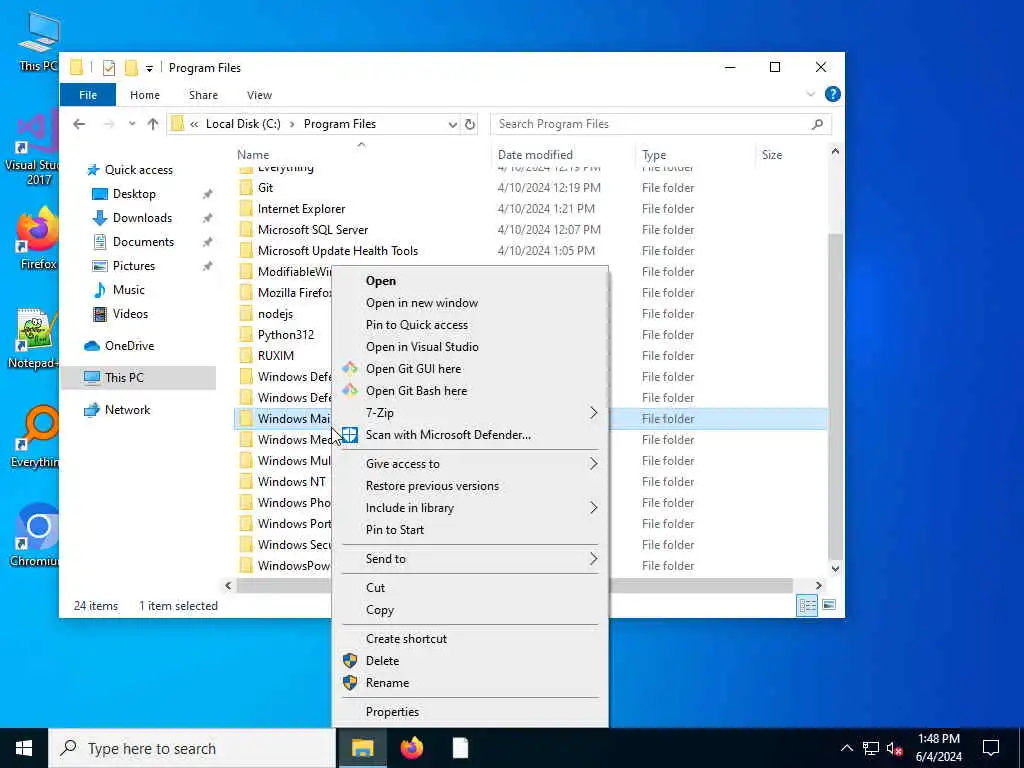Screen dimensions: 1024x768
Task: Open Firefox from the taskbar
Action: tap(411, 748)
